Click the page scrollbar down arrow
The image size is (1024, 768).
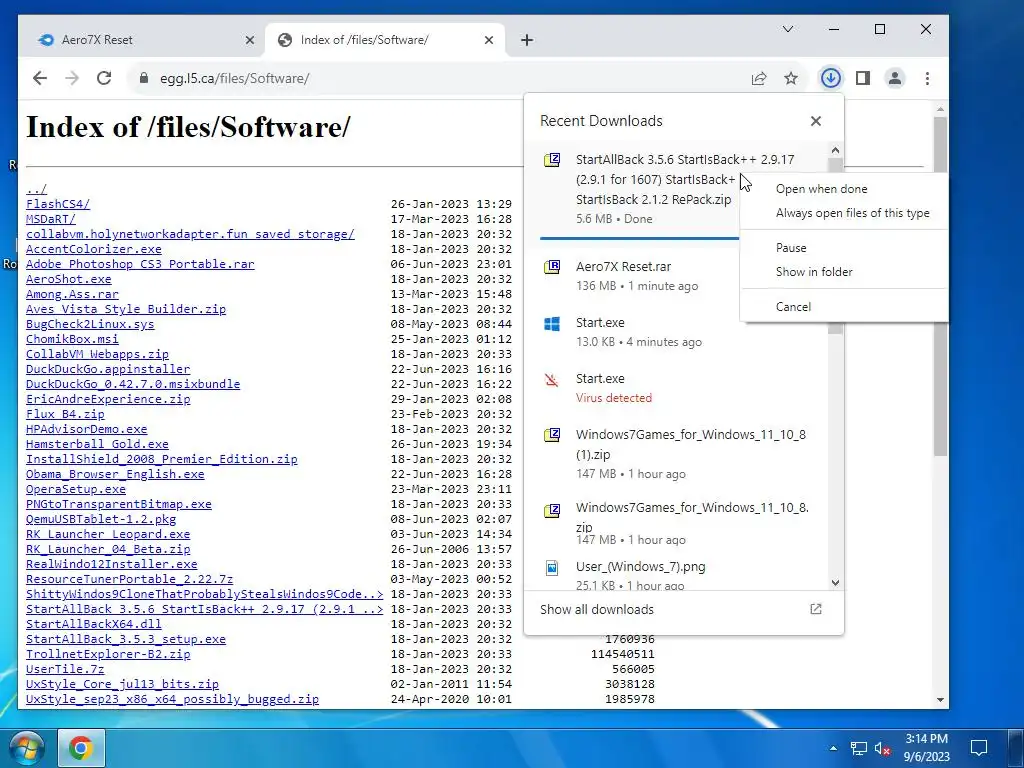click(x=940, y=699)
